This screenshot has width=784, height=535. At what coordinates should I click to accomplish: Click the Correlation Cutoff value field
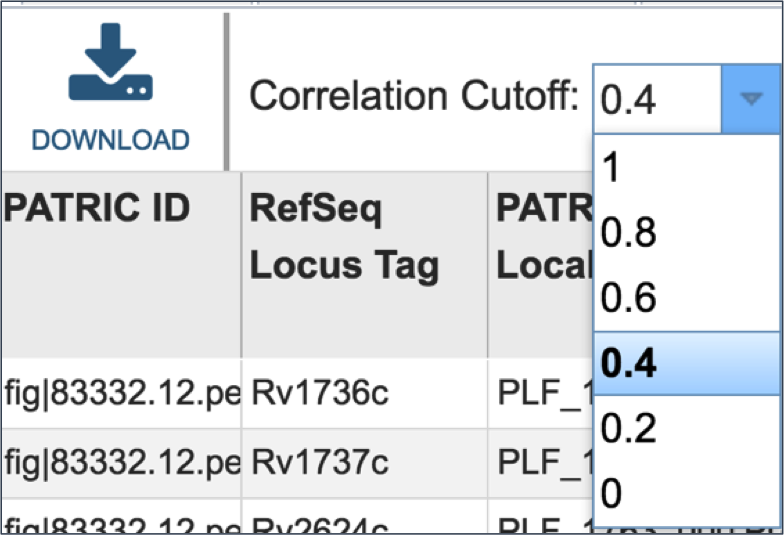click(658, 99)
